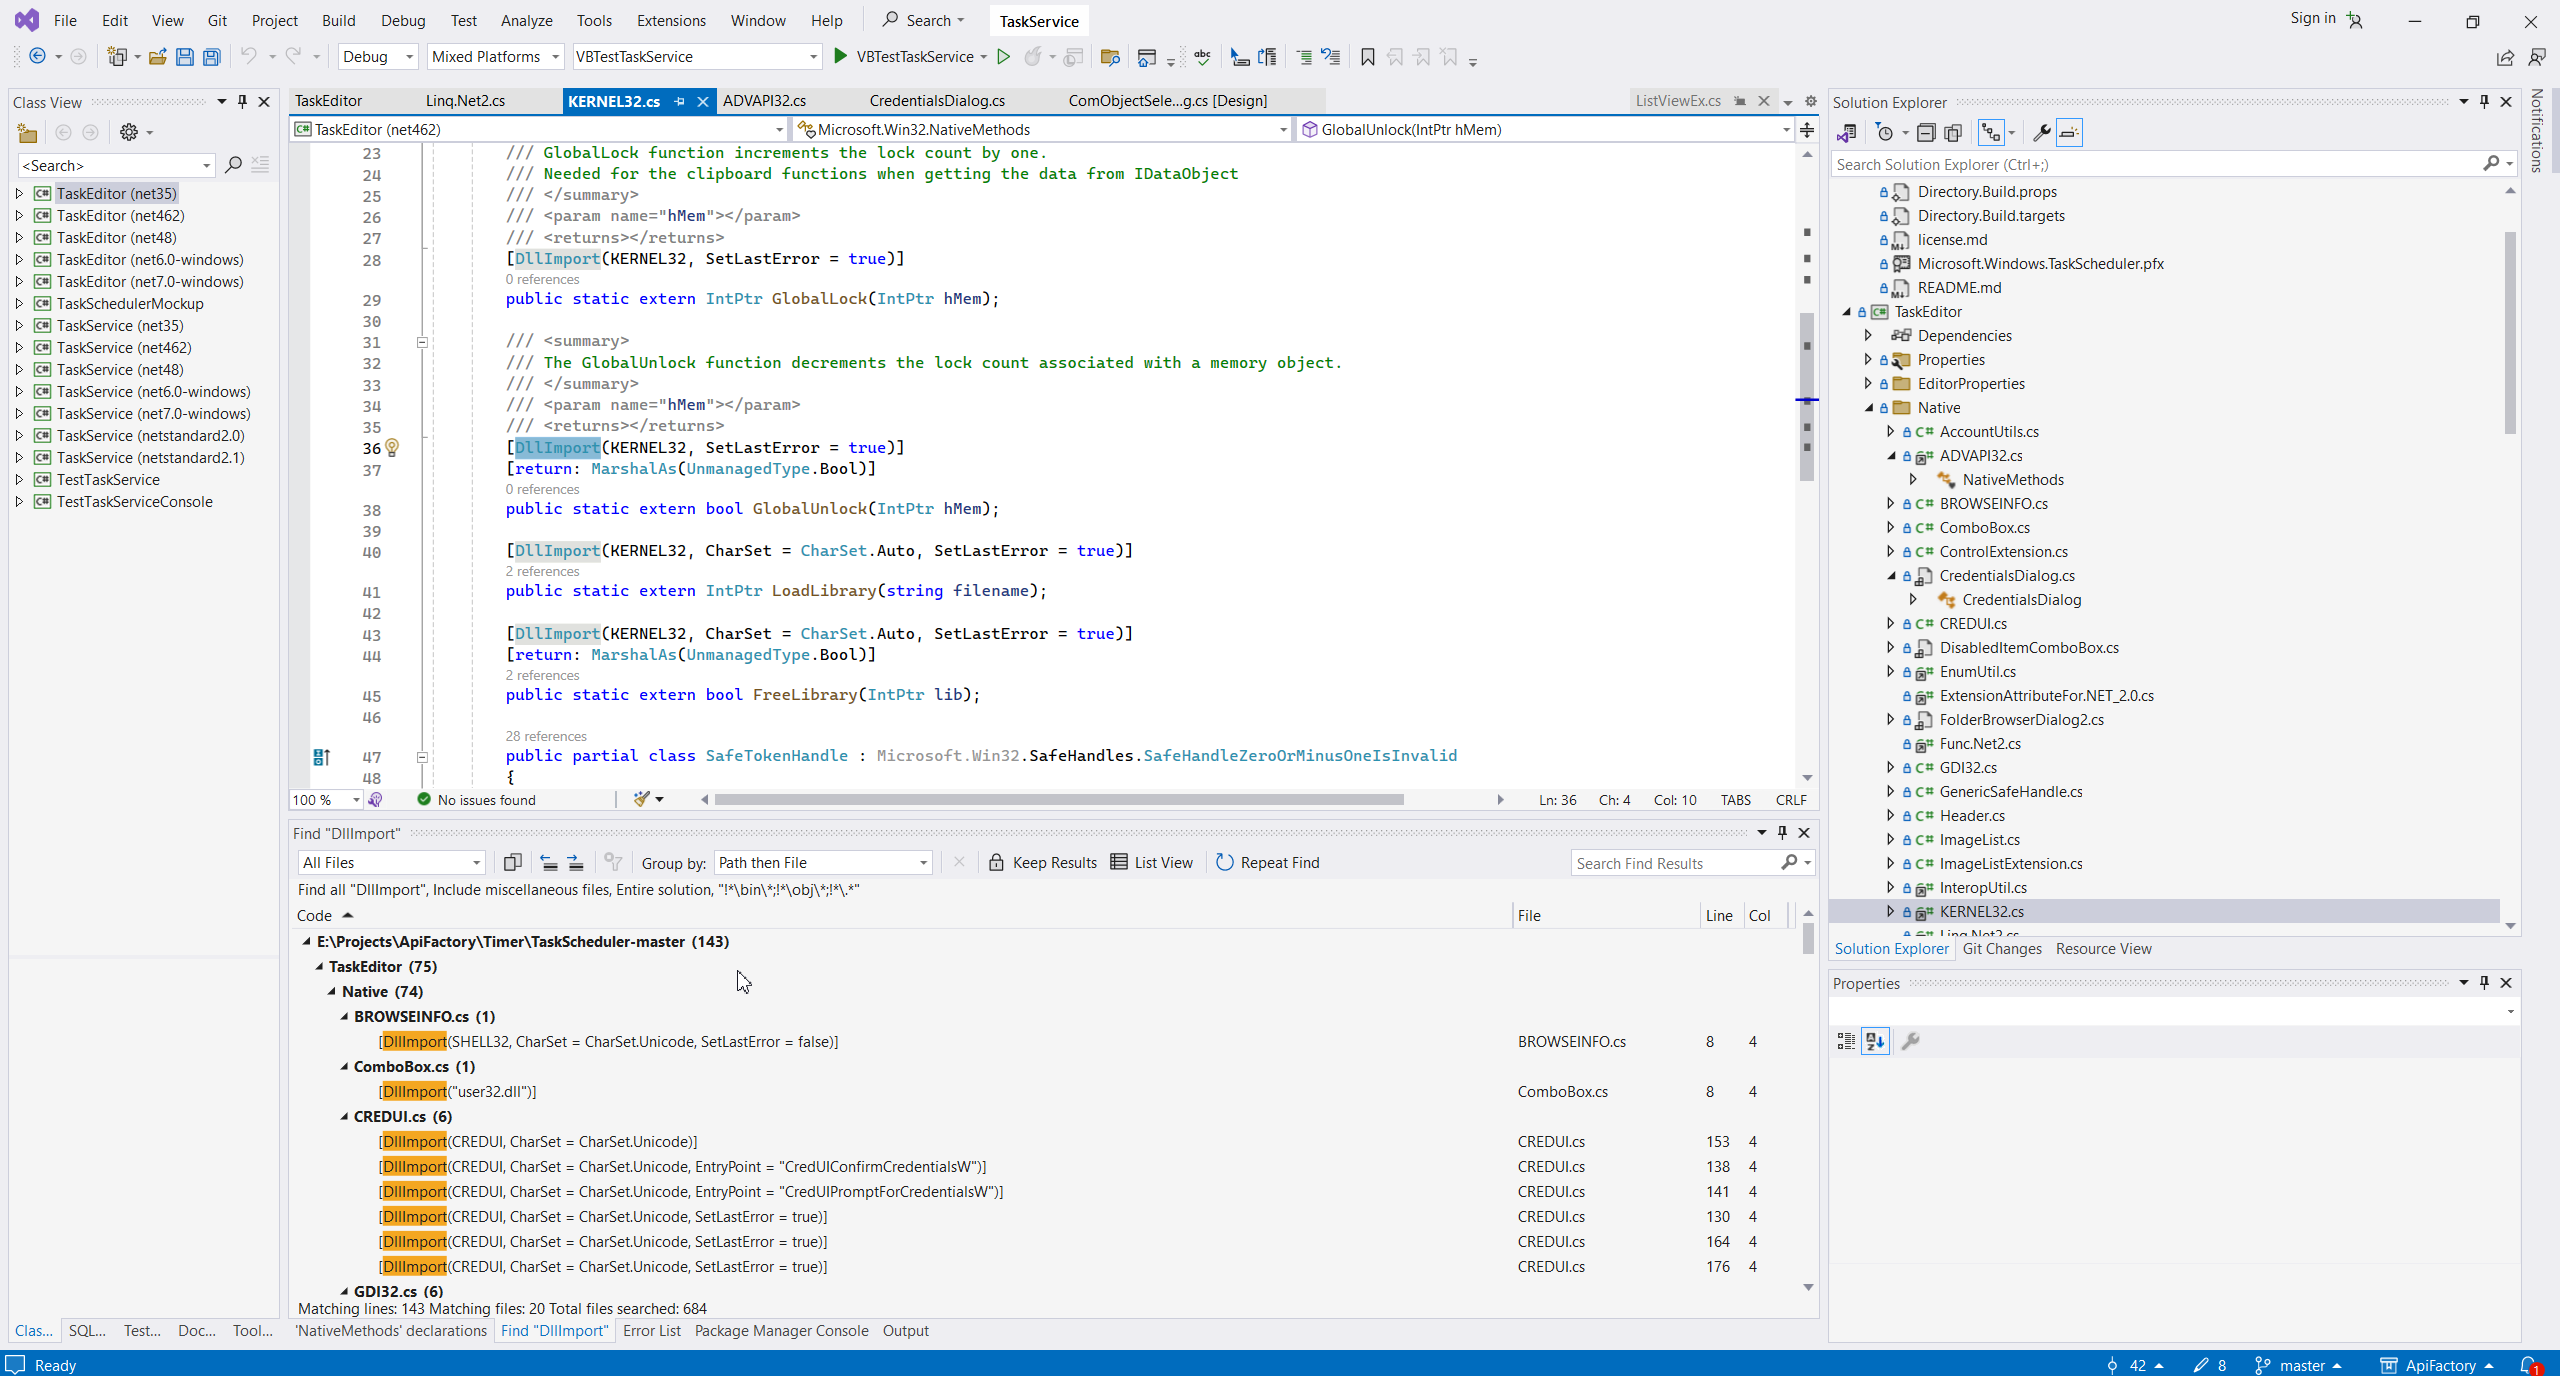
Task: Click the Copy icon in Find results toolbar
Action: click(512, 862)
